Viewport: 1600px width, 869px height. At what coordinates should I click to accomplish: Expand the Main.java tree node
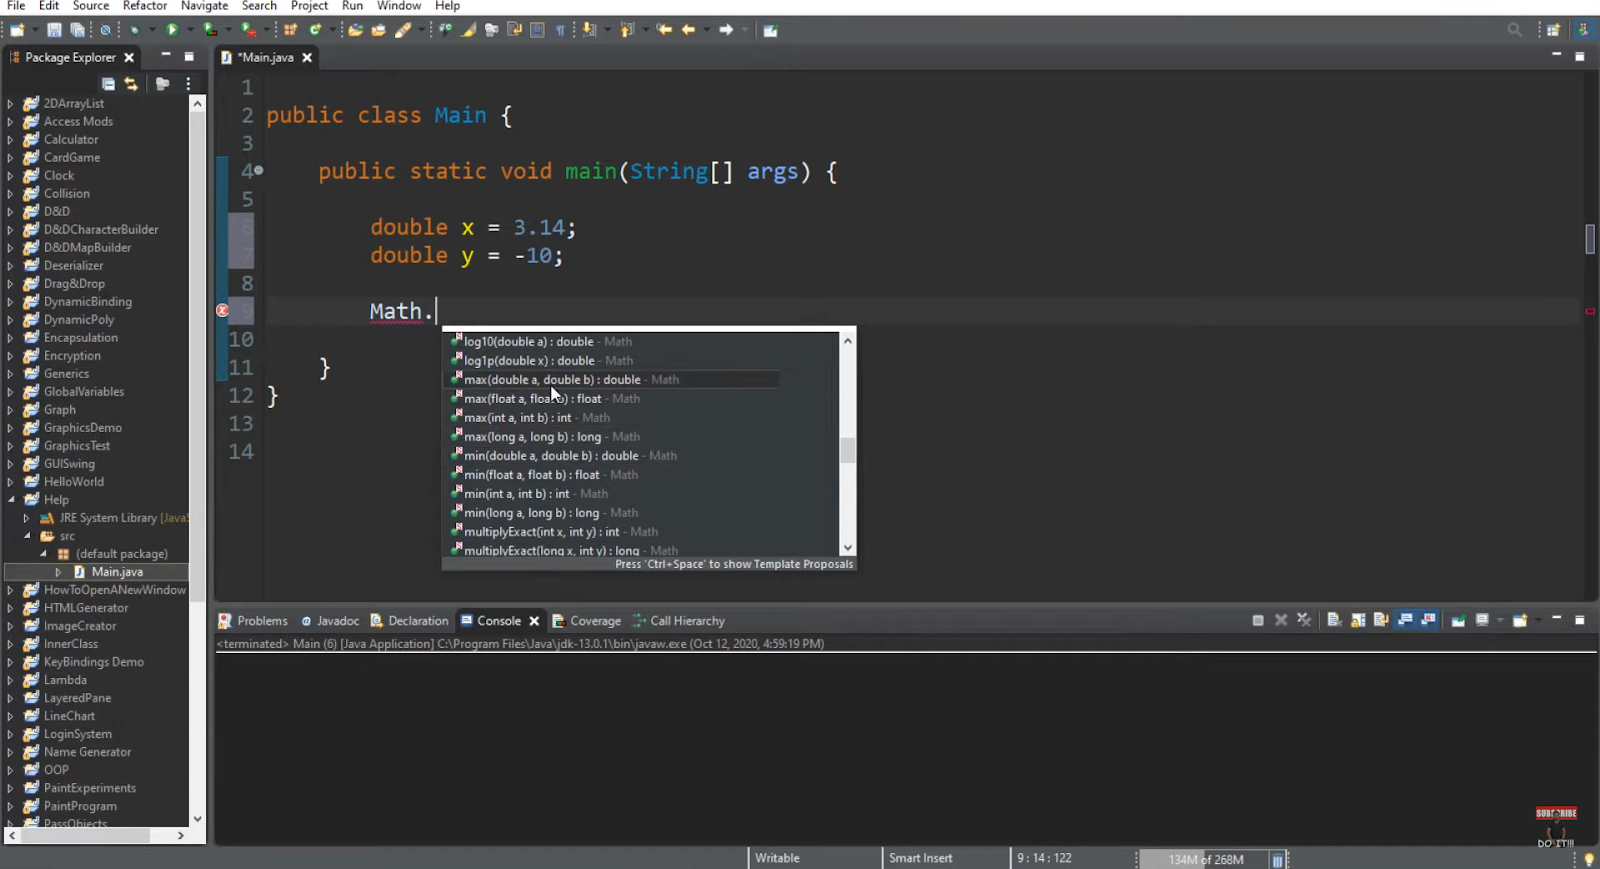[58, 572]
